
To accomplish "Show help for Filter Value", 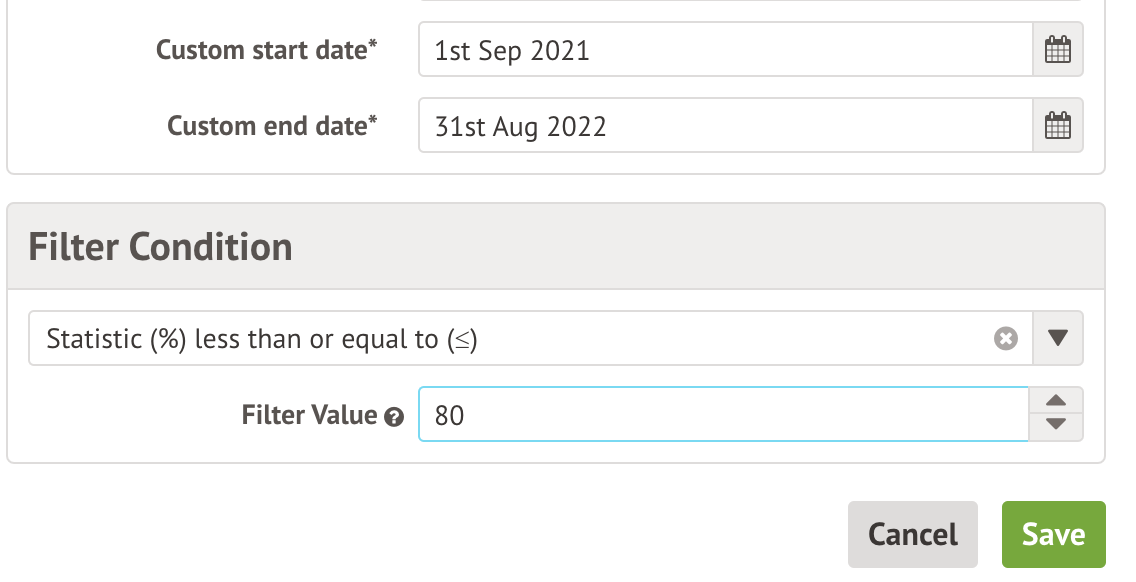I will coord(394,418).
